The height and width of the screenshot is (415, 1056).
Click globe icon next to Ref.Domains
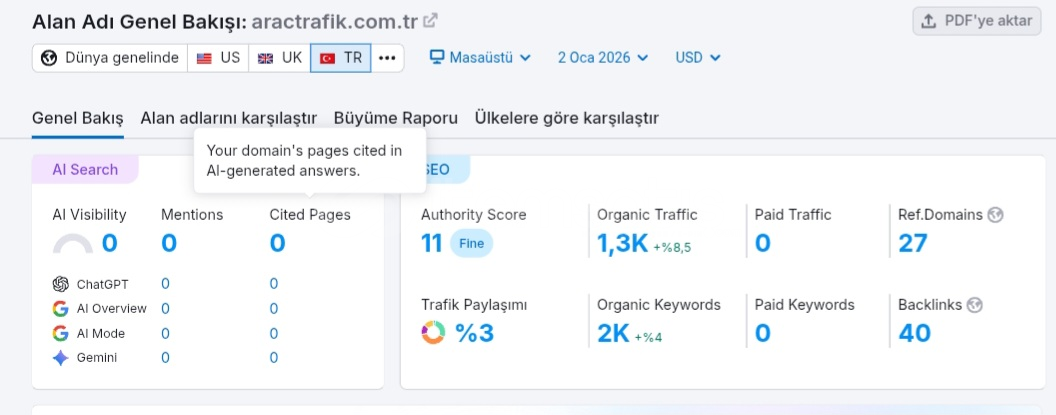click(x=995, y=214)
